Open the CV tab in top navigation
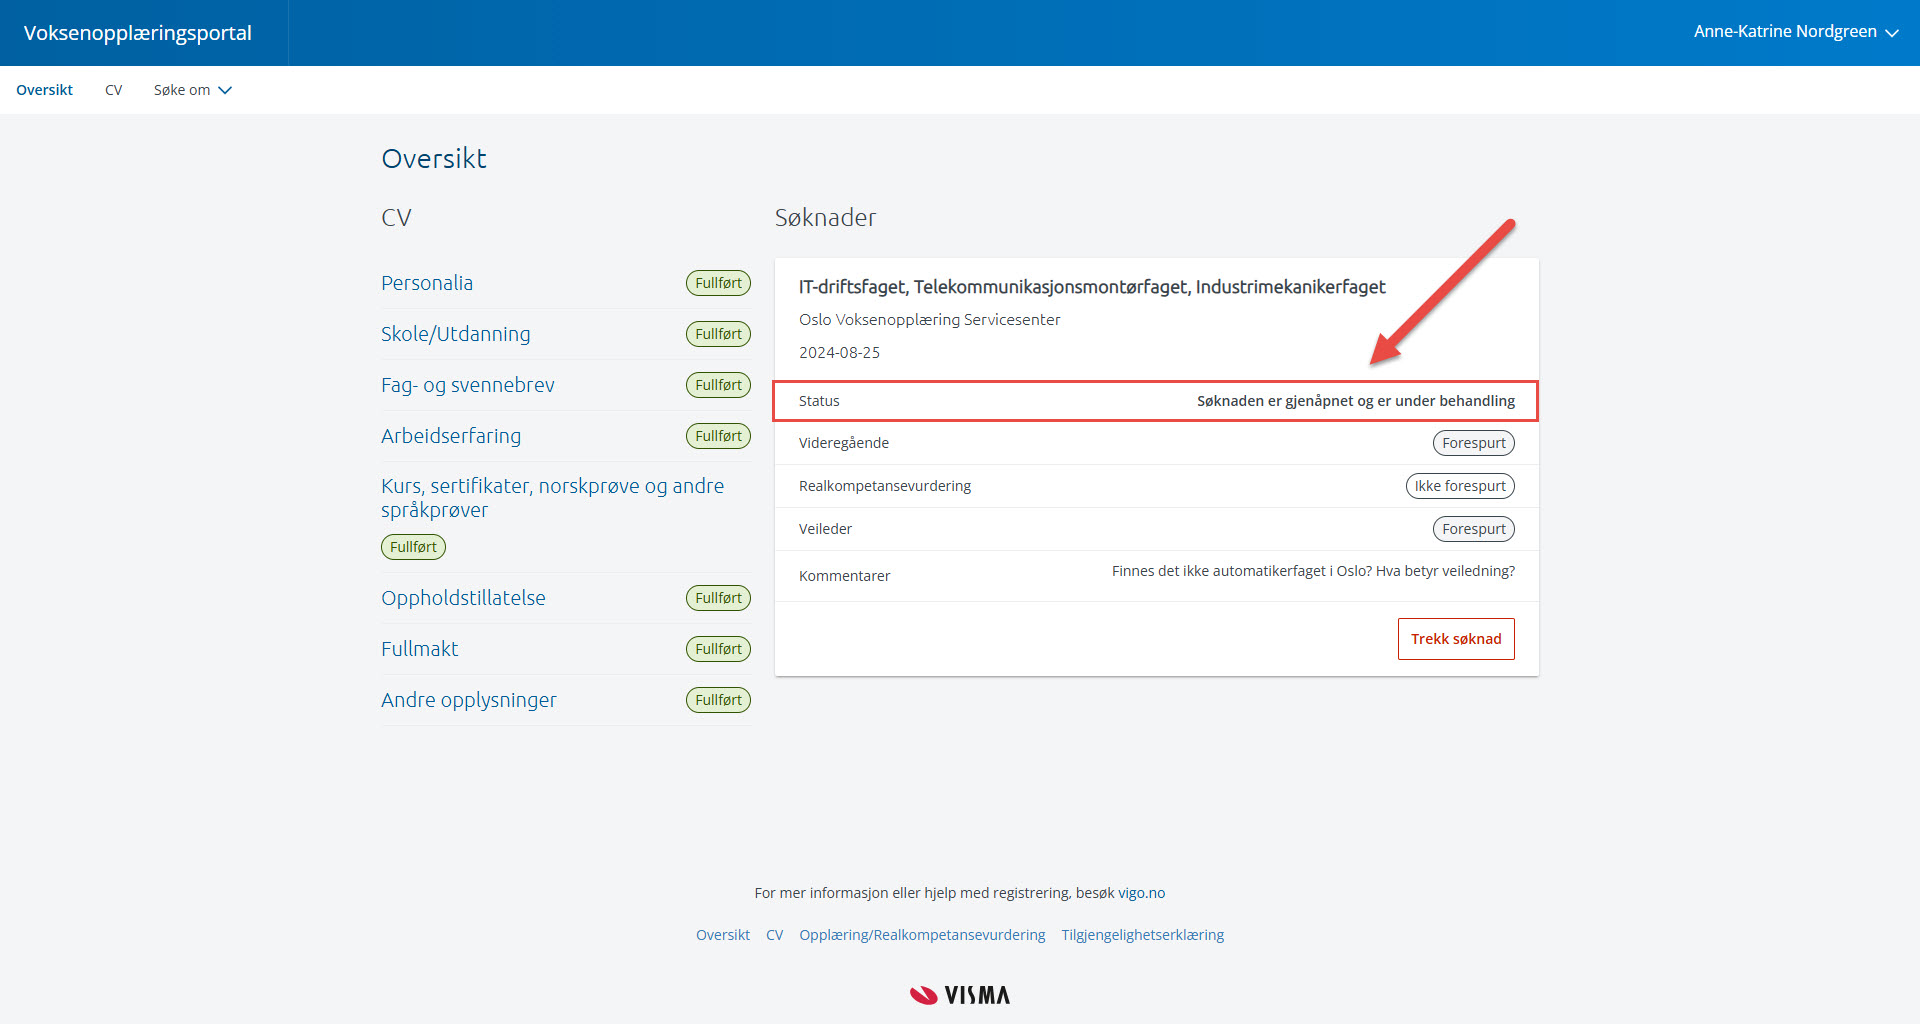1920x1024 pixels. pyautogui.click(x=113, y=90)
